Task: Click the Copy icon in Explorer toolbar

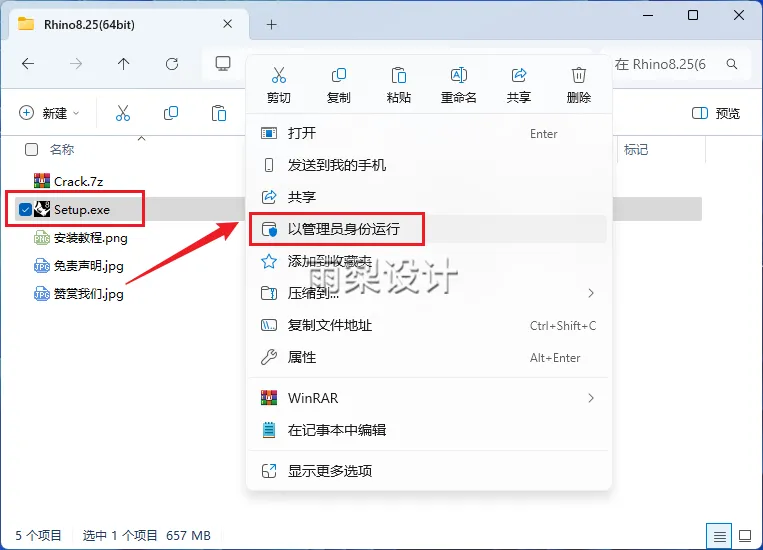Action: click(x=171, y=113)
